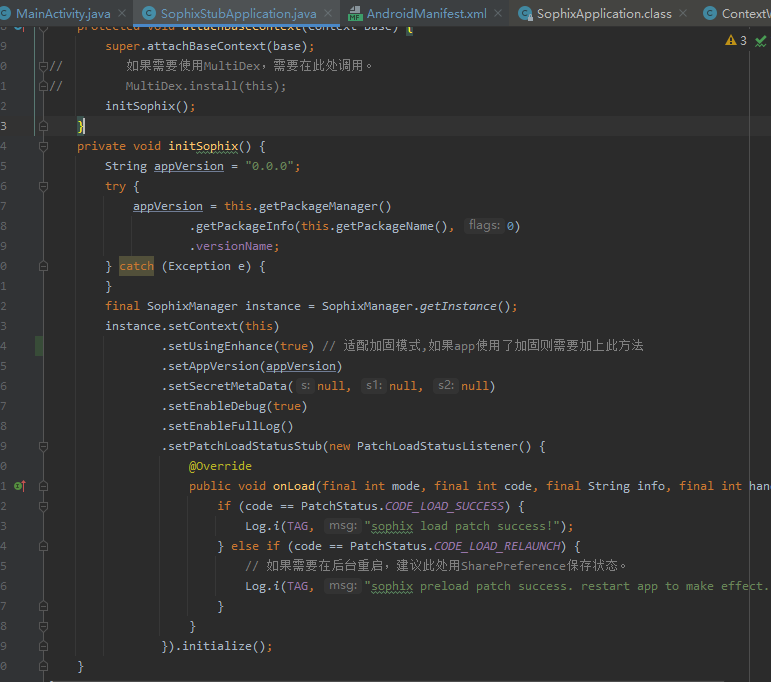Screen dimensions: 771x682
Task: Click fold marker at attachBaseContext closing brace line
Action: [43, 126]
